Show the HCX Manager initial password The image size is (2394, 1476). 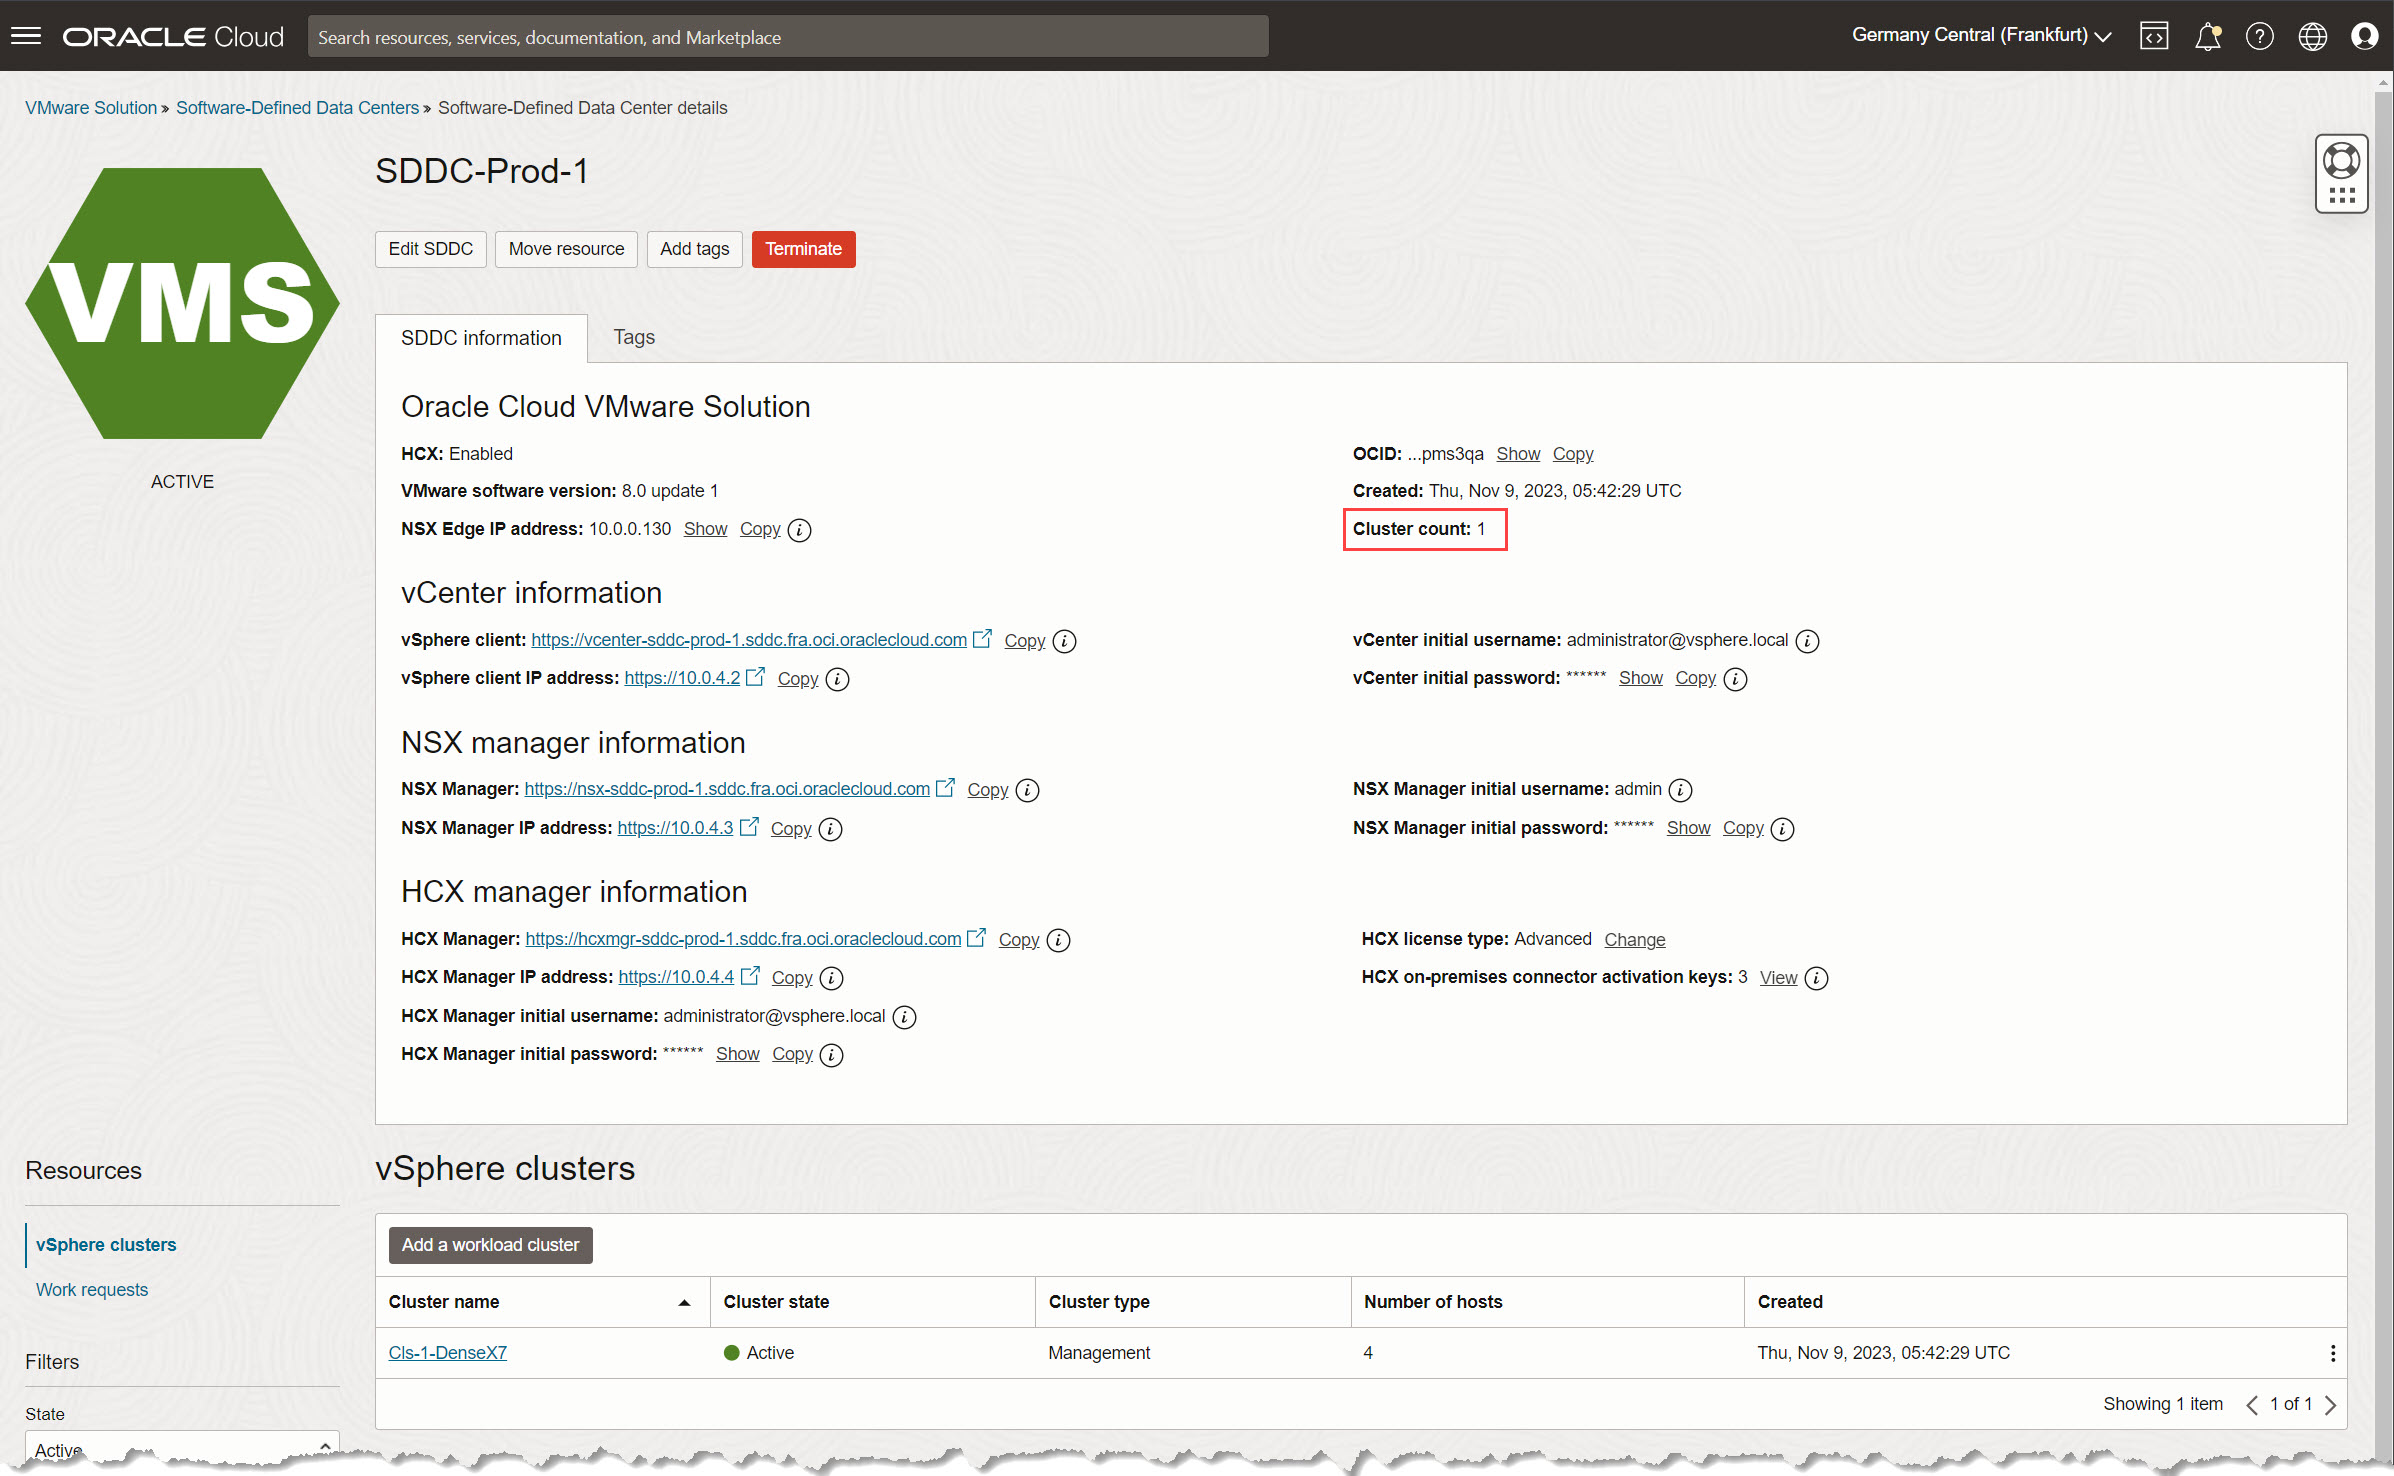click(x=737, y=1054)
